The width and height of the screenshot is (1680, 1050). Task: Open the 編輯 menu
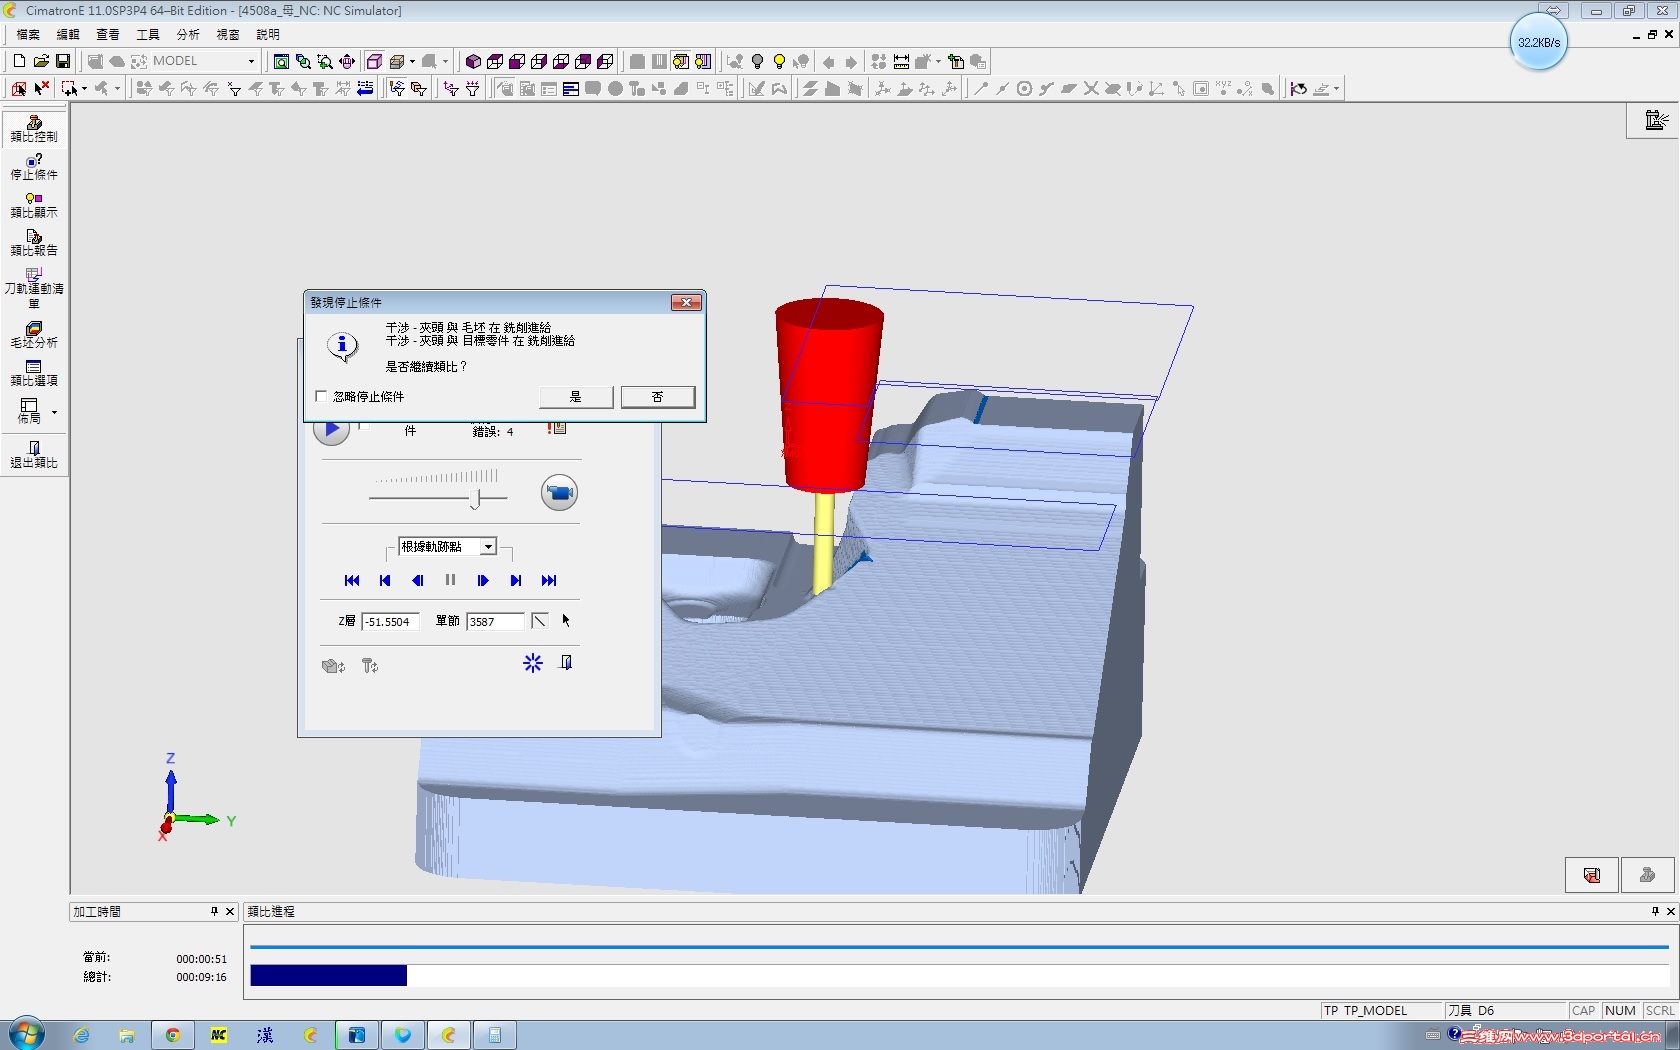pos(68,34)
